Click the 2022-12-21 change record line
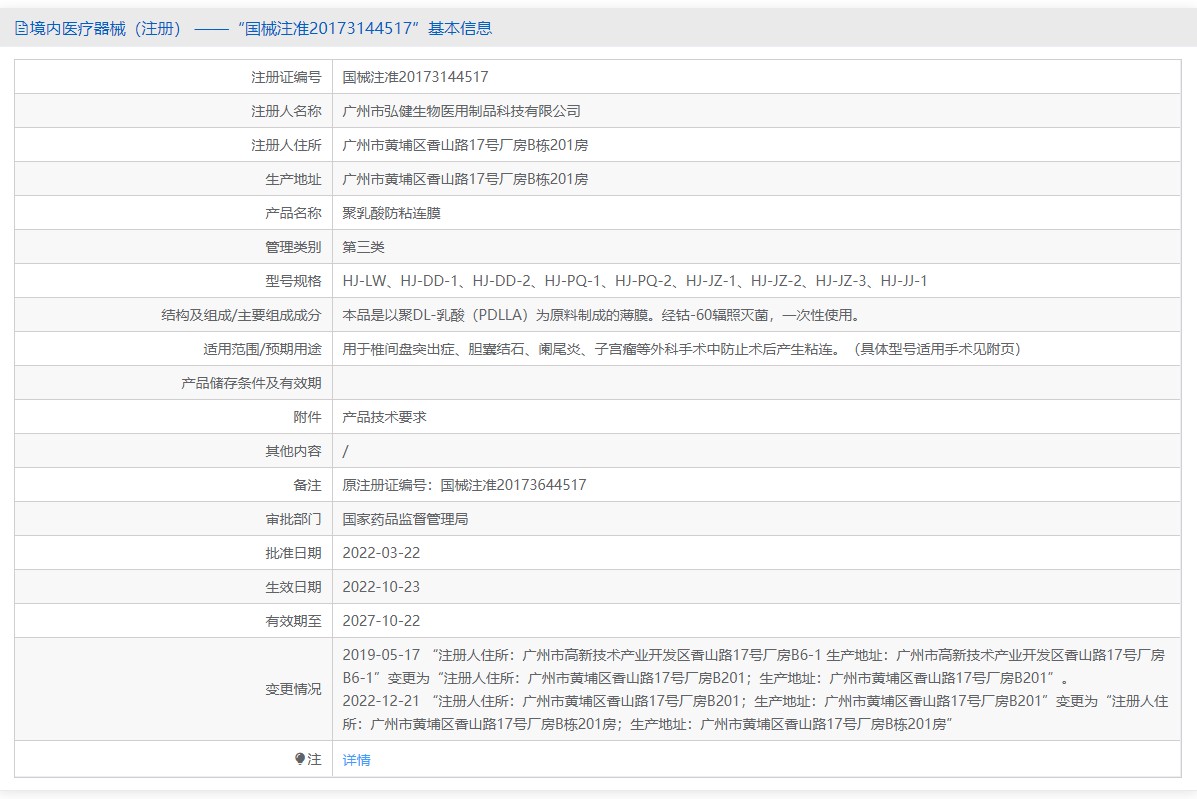The width and height of the screenshot is (1197, 799). pos(755,712)
